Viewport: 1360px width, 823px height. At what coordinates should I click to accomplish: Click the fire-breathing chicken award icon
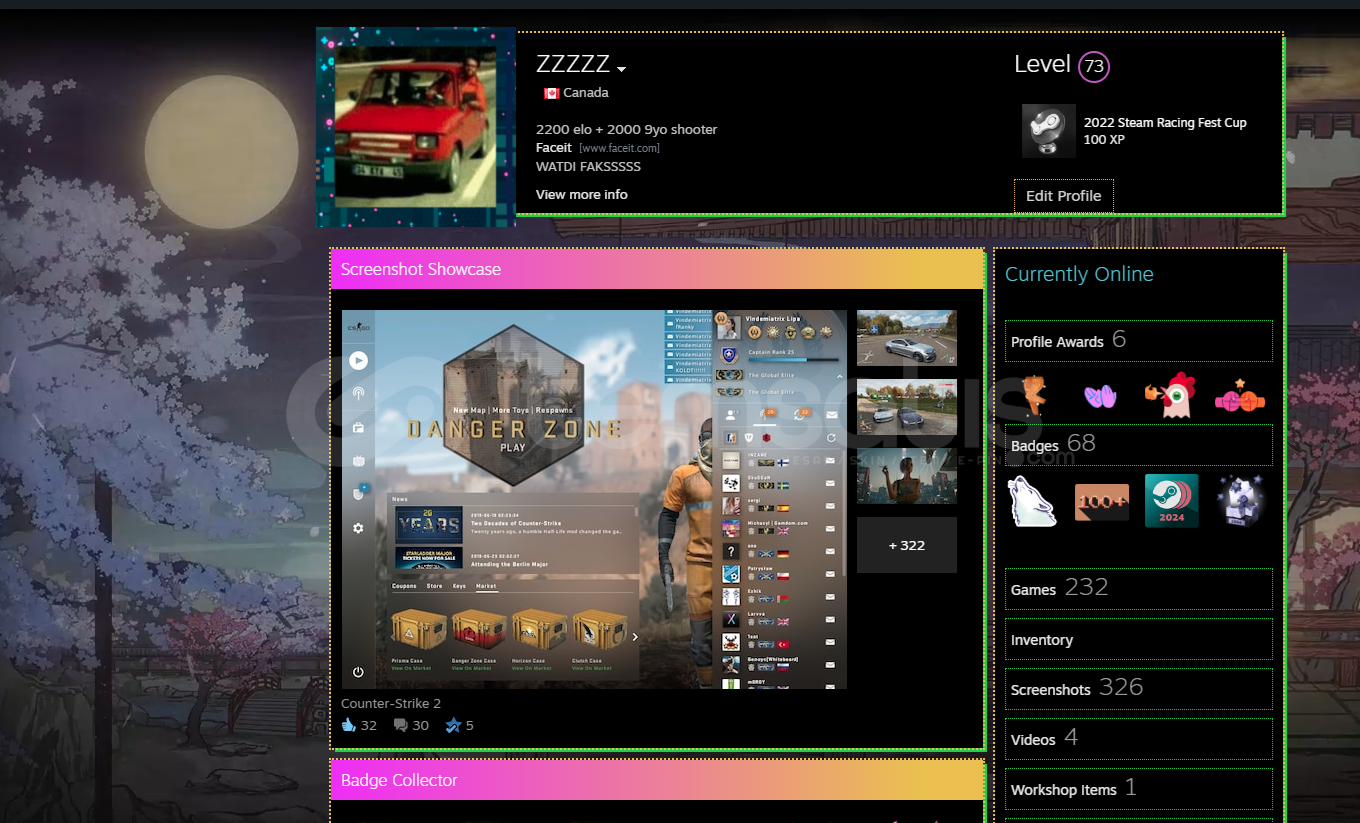pos(1171,396)
